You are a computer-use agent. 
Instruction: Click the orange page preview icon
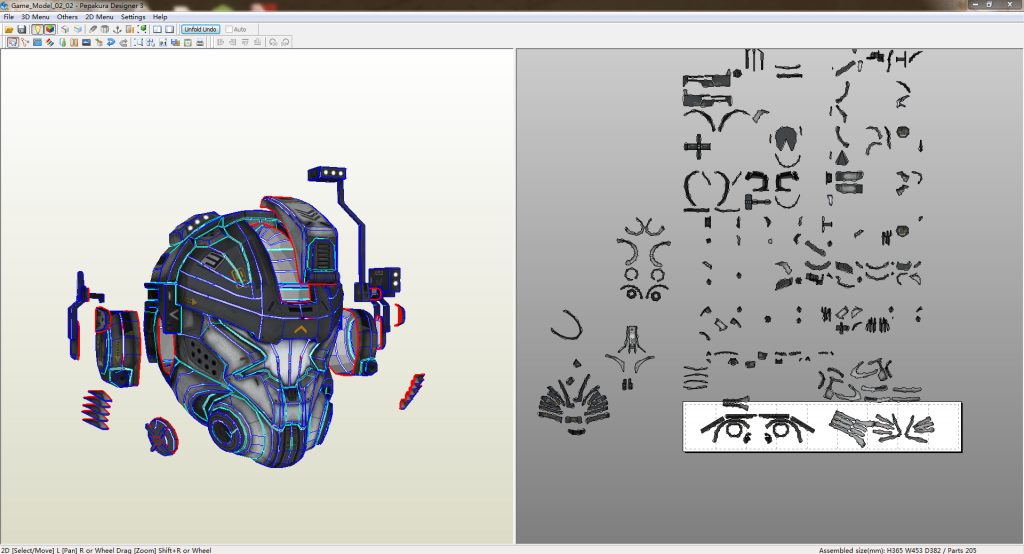188,42
